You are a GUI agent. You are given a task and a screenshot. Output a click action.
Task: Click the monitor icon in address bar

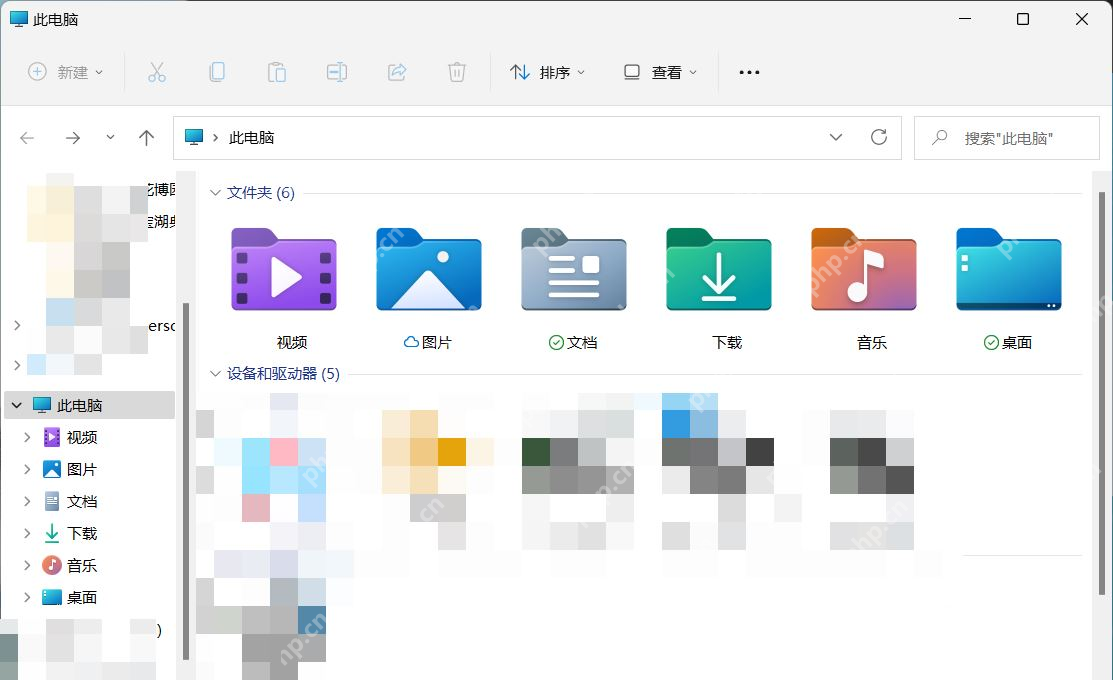click(x=194, y=137)
